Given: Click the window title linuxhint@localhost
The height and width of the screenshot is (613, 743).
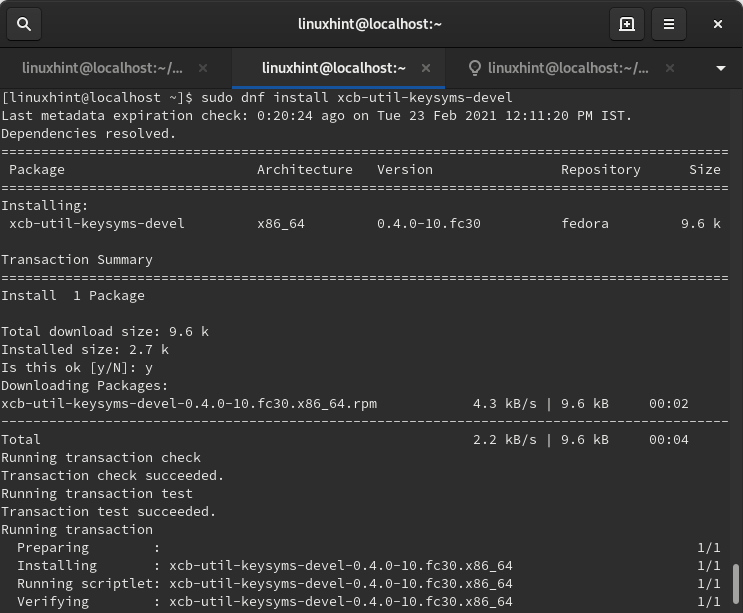Looking at the screenshot, I should pos(370,24).
